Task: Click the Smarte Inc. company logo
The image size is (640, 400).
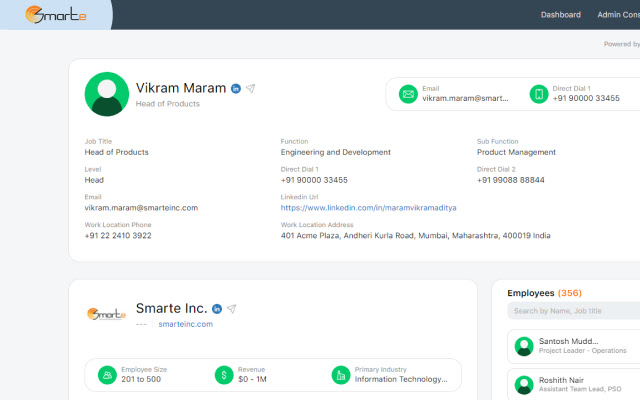Action: coord(107,315)
